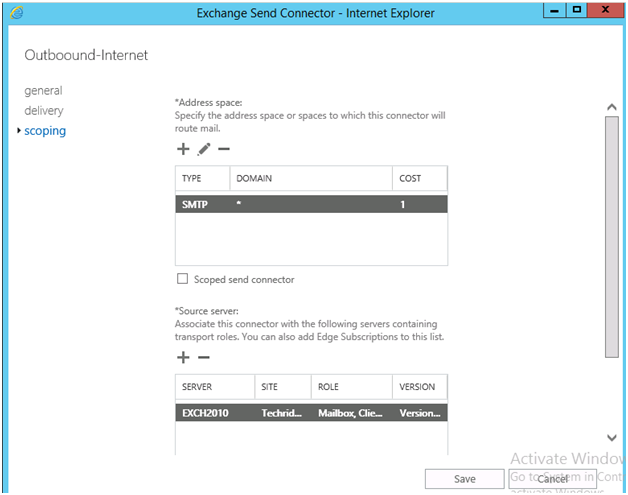
Task: Enable Scoped send connector checkbox
Action: [183, 279]
